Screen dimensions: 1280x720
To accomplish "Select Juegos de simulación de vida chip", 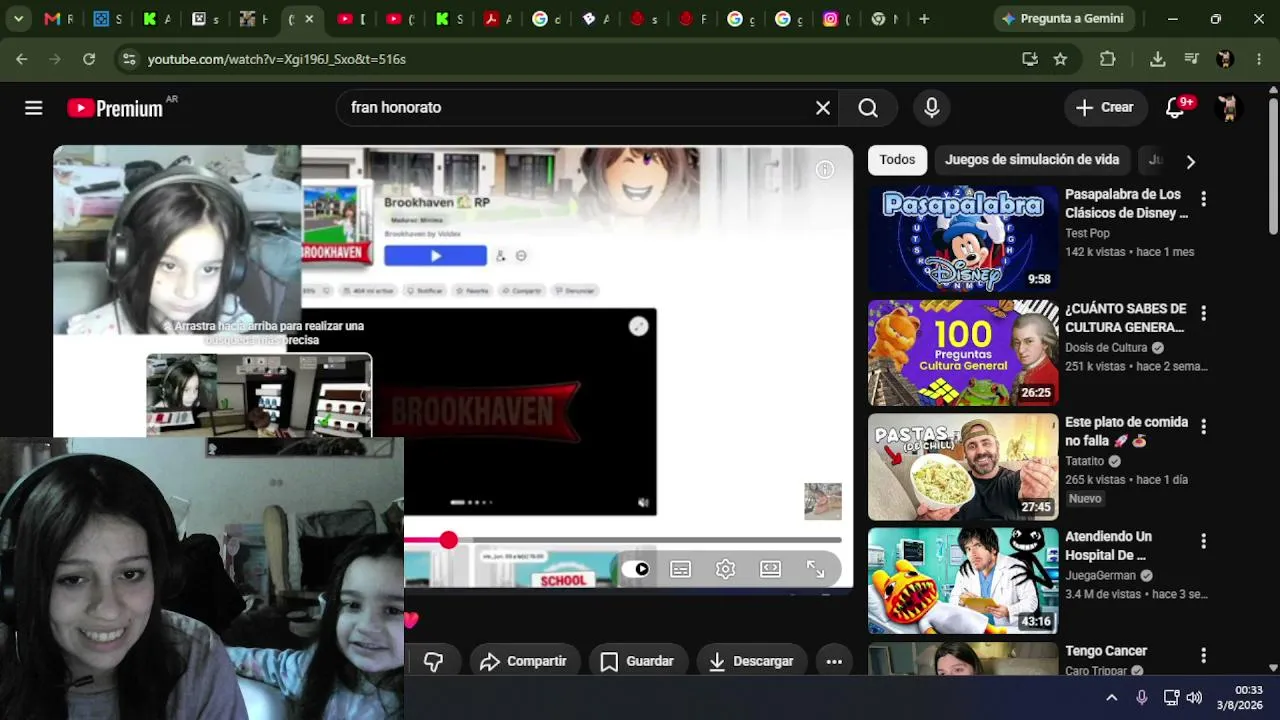I will (x=1032, y=160).
